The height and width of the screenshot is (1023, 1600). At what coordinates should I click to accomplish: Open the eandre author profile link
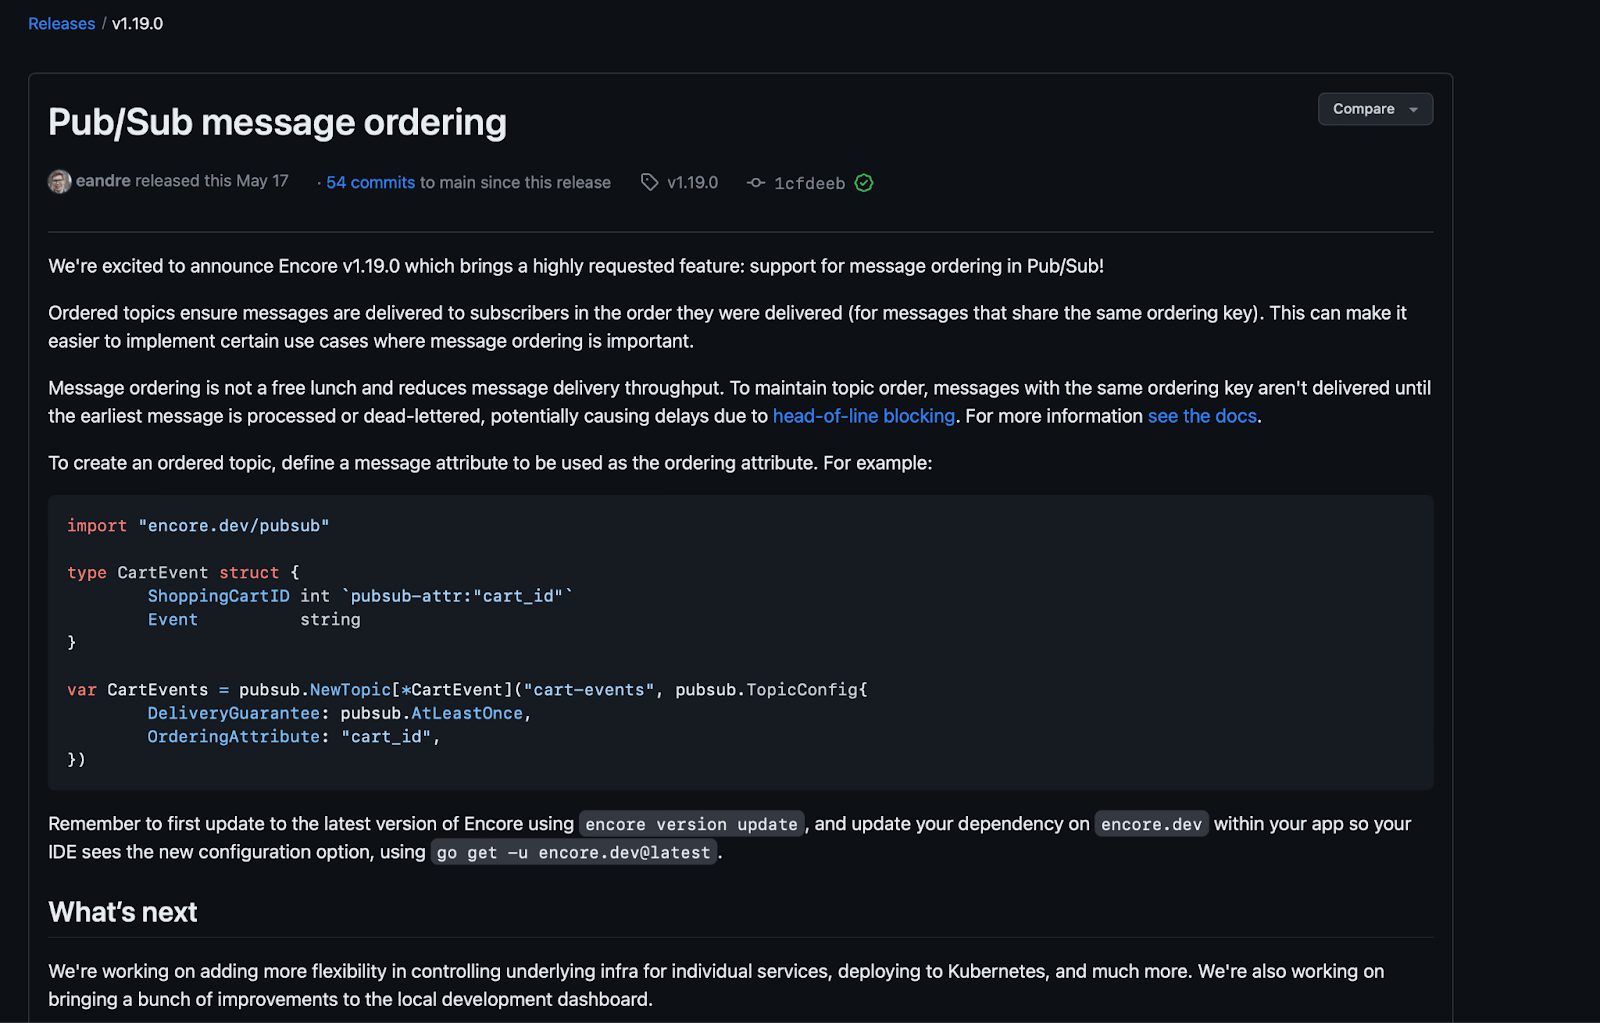coord(103,181)
